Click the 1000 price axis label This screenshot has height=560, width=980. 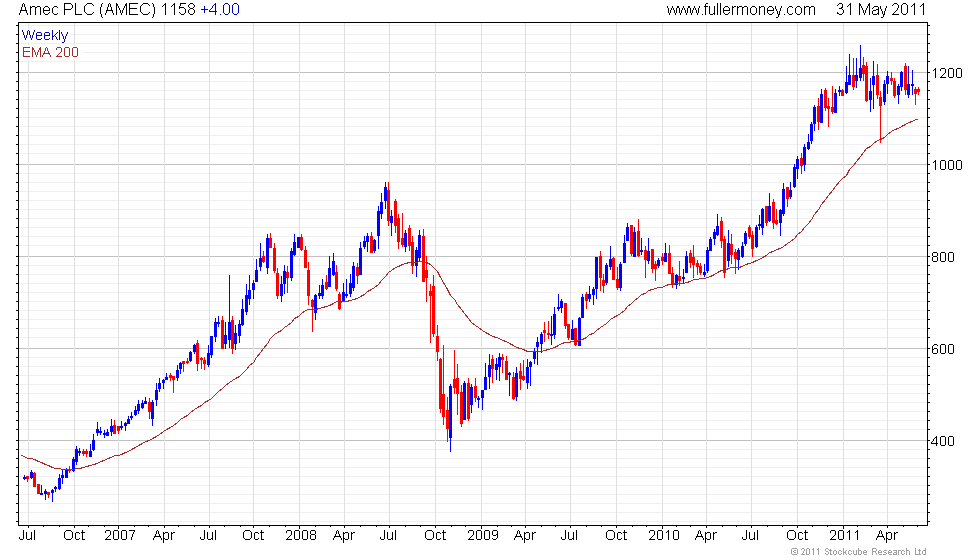(x=947, y=165)
